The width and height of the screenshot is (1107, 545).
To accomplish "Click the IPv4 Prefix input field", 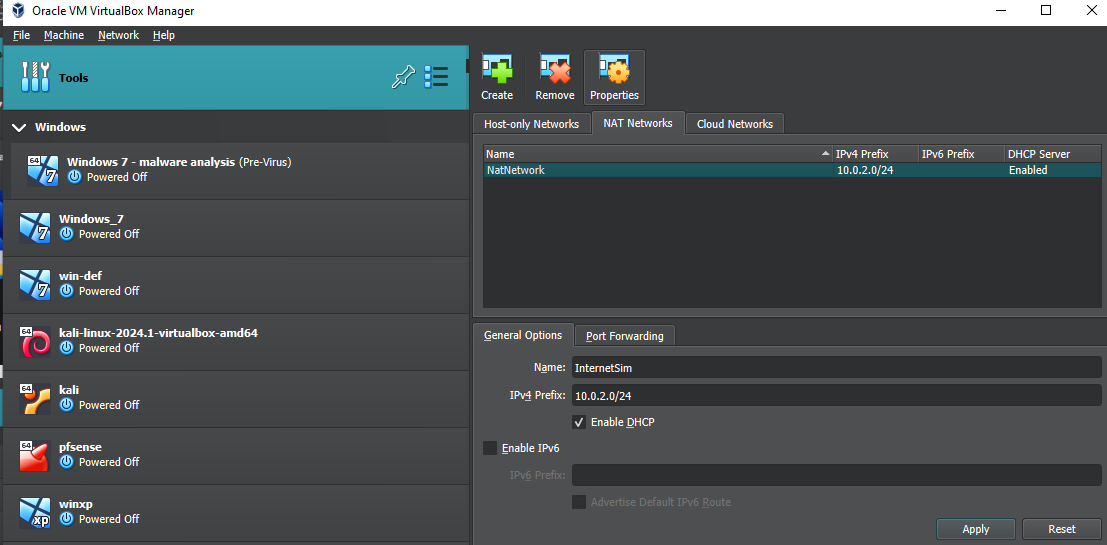I will 837,395.
